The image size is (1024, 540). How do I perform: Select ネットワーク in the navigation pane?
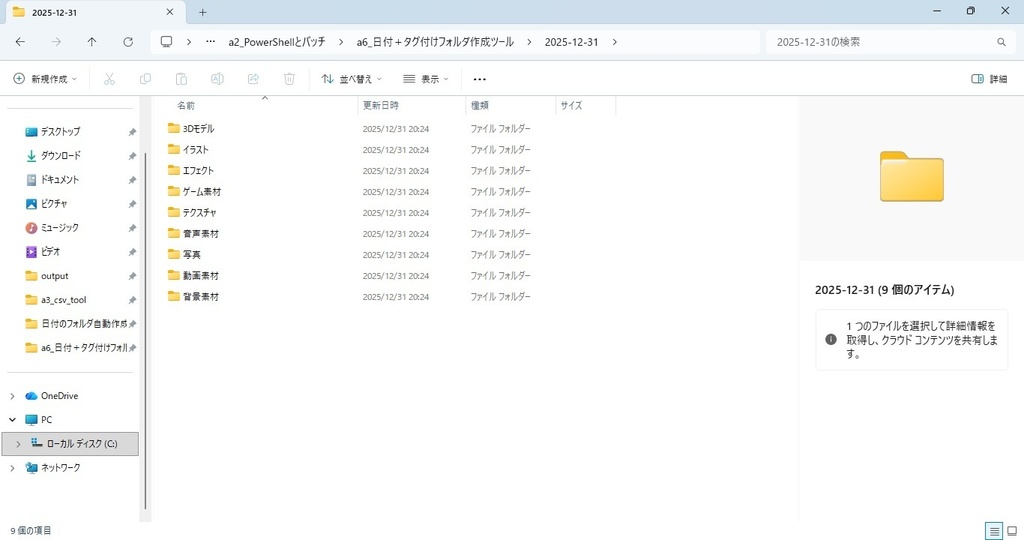(x=61, y=468)
